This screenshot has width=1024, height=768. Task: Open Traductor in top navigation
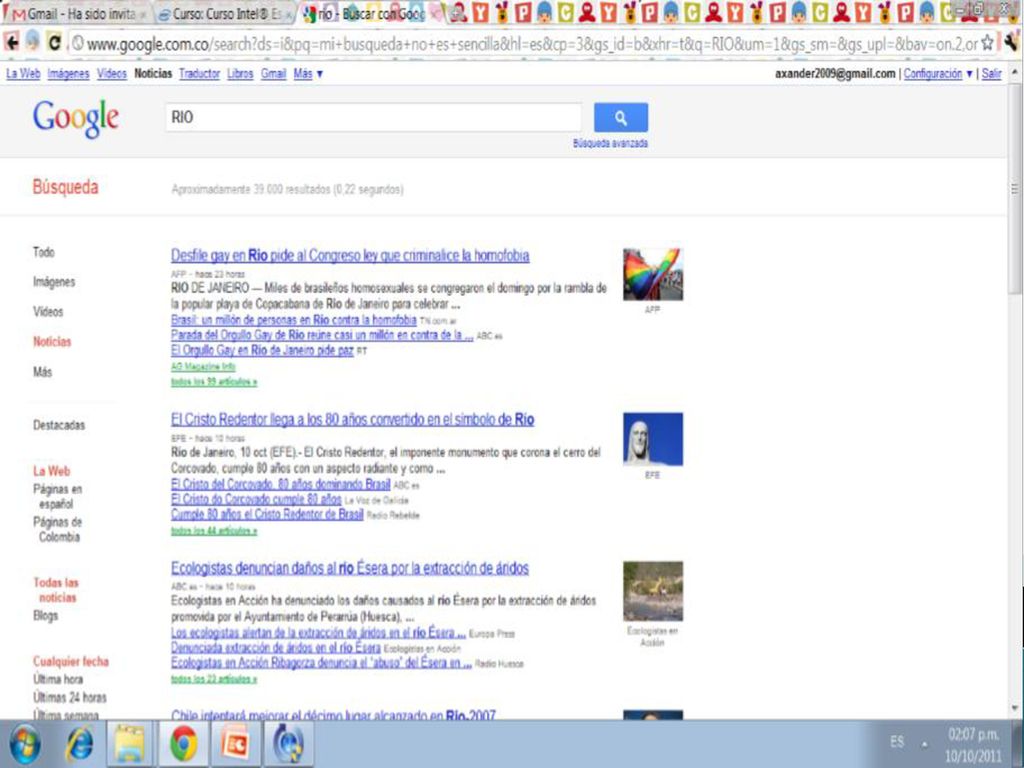[199, 74]
